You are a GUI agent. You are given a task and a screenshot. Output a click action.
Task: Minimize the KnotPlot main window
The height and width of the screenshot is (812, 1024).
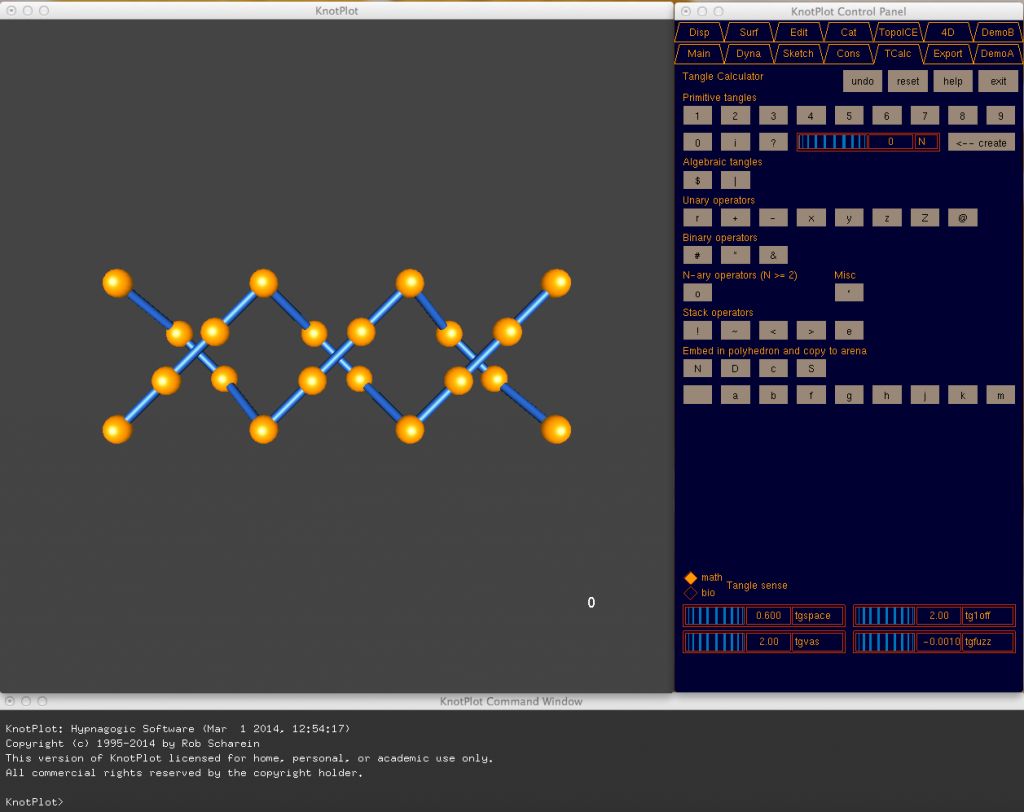pos(27,10)
